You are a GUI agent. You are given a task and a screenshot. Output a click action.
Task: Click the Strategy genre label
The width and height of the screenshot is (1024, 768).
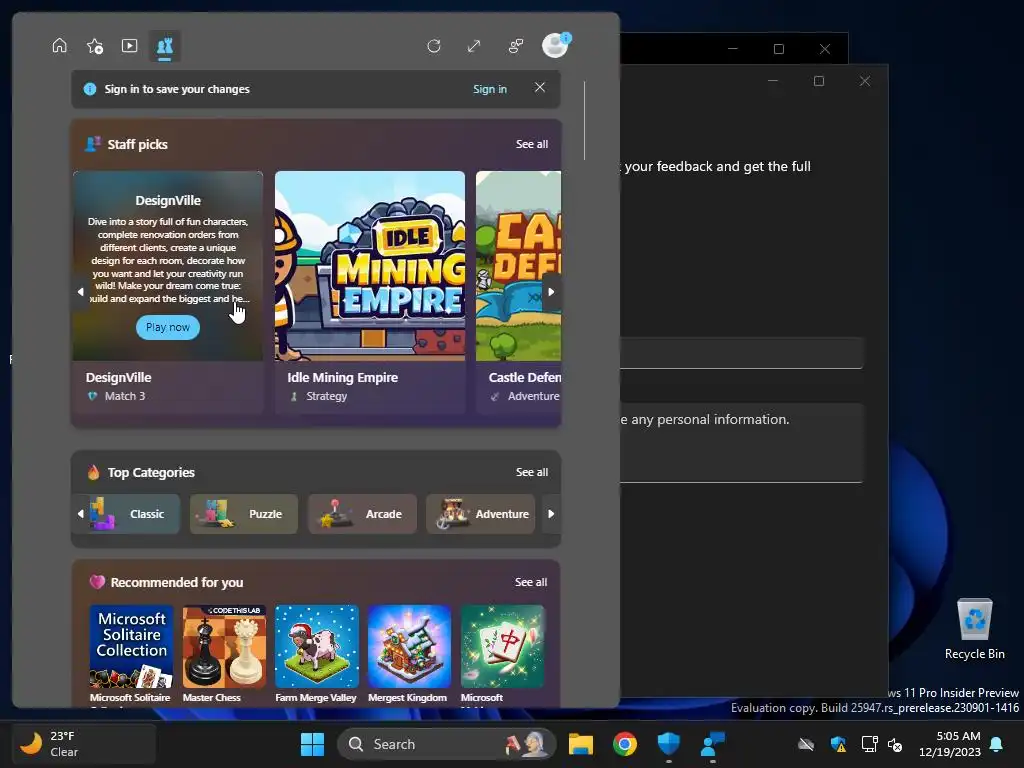coord(327,396)
